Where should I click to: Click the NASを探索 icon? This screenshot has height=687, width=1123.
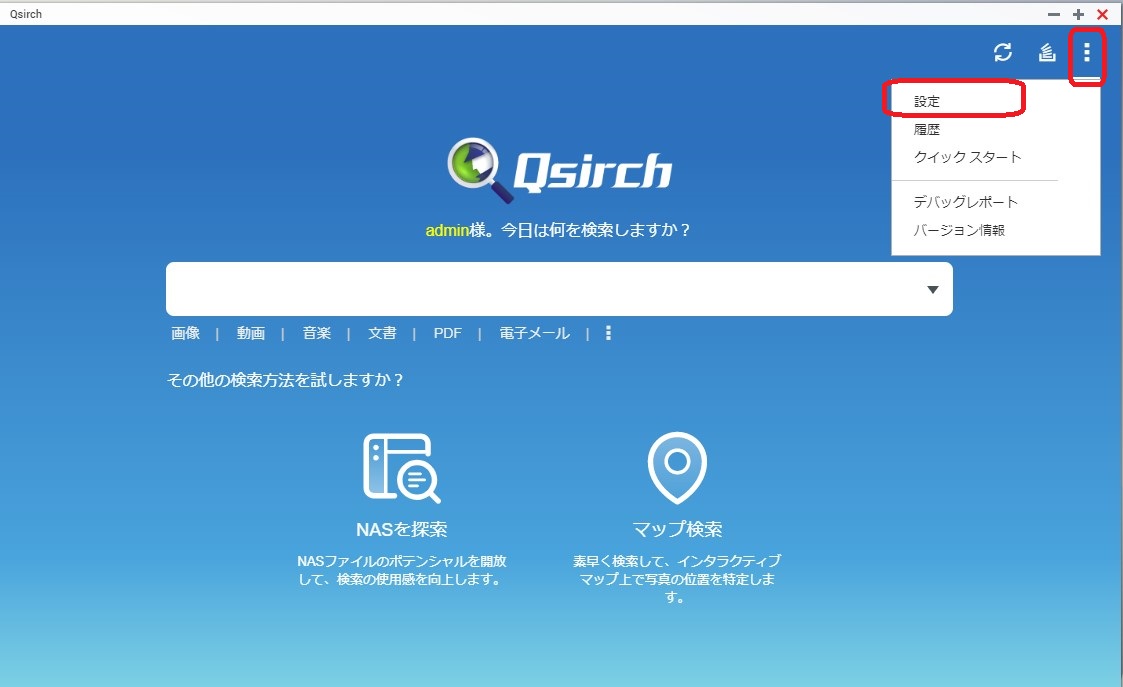pyautogui.click(x=401, y=468)
